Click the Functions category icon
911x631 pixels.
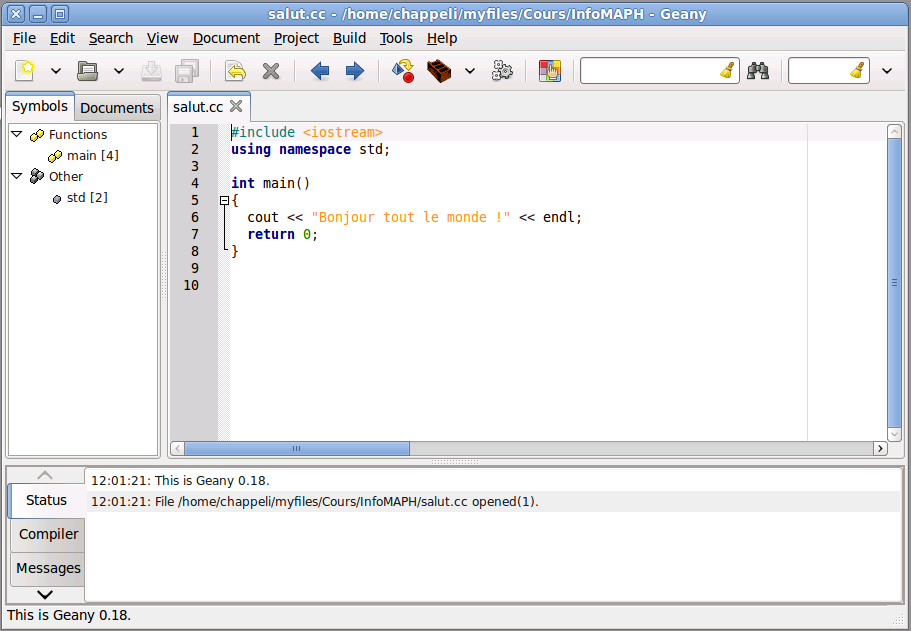pyautogui.click(x=37, y=135)
